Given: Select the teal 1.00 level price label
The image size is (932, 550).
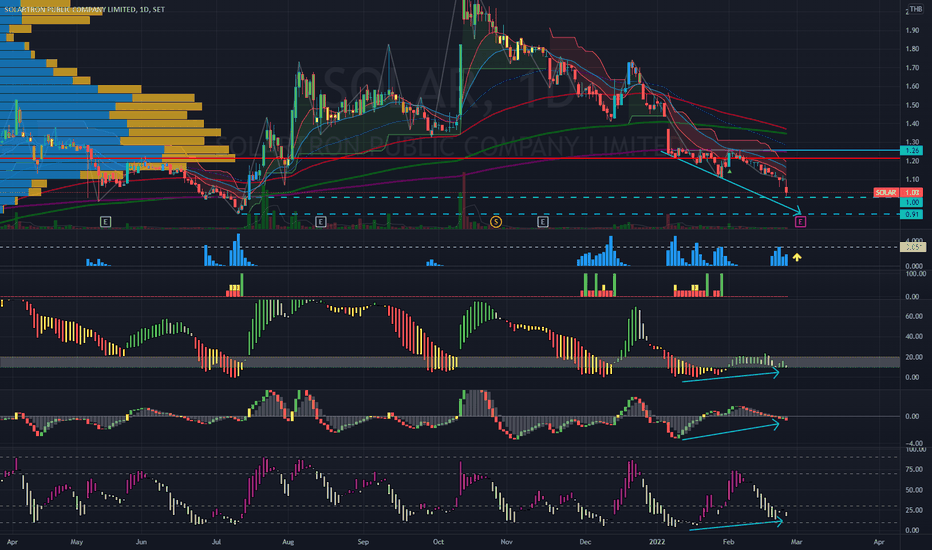Looking at the screenshot, I should (912, 203).
